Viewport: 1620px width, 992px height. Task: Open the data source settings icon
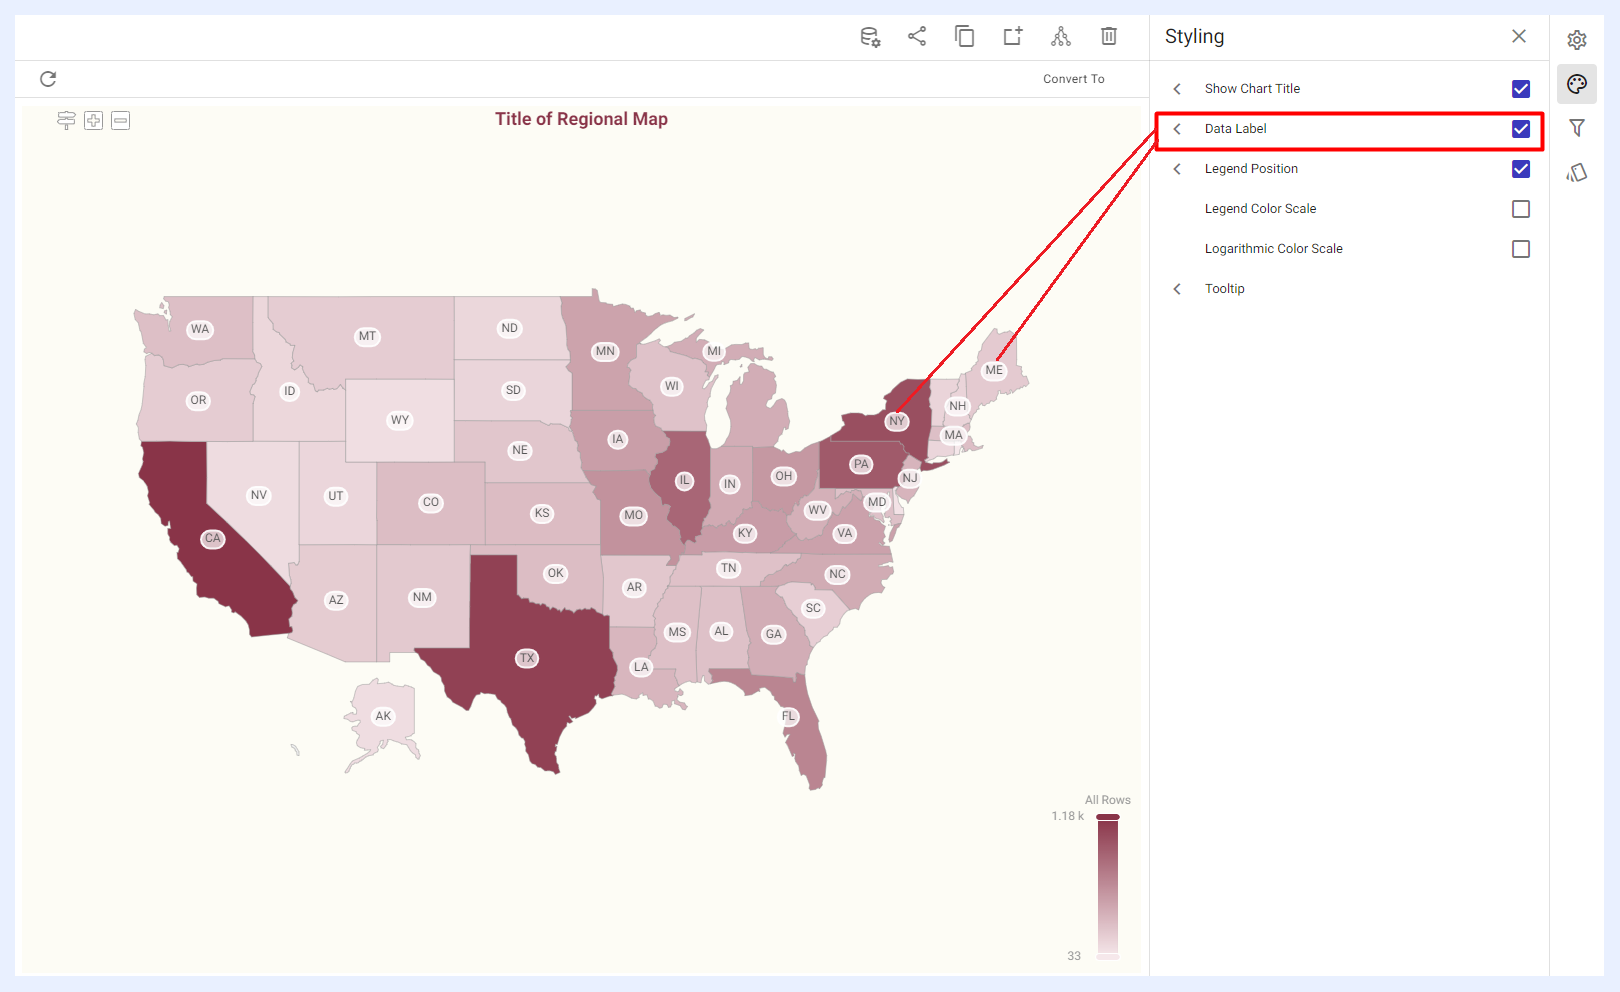[870, 37]
